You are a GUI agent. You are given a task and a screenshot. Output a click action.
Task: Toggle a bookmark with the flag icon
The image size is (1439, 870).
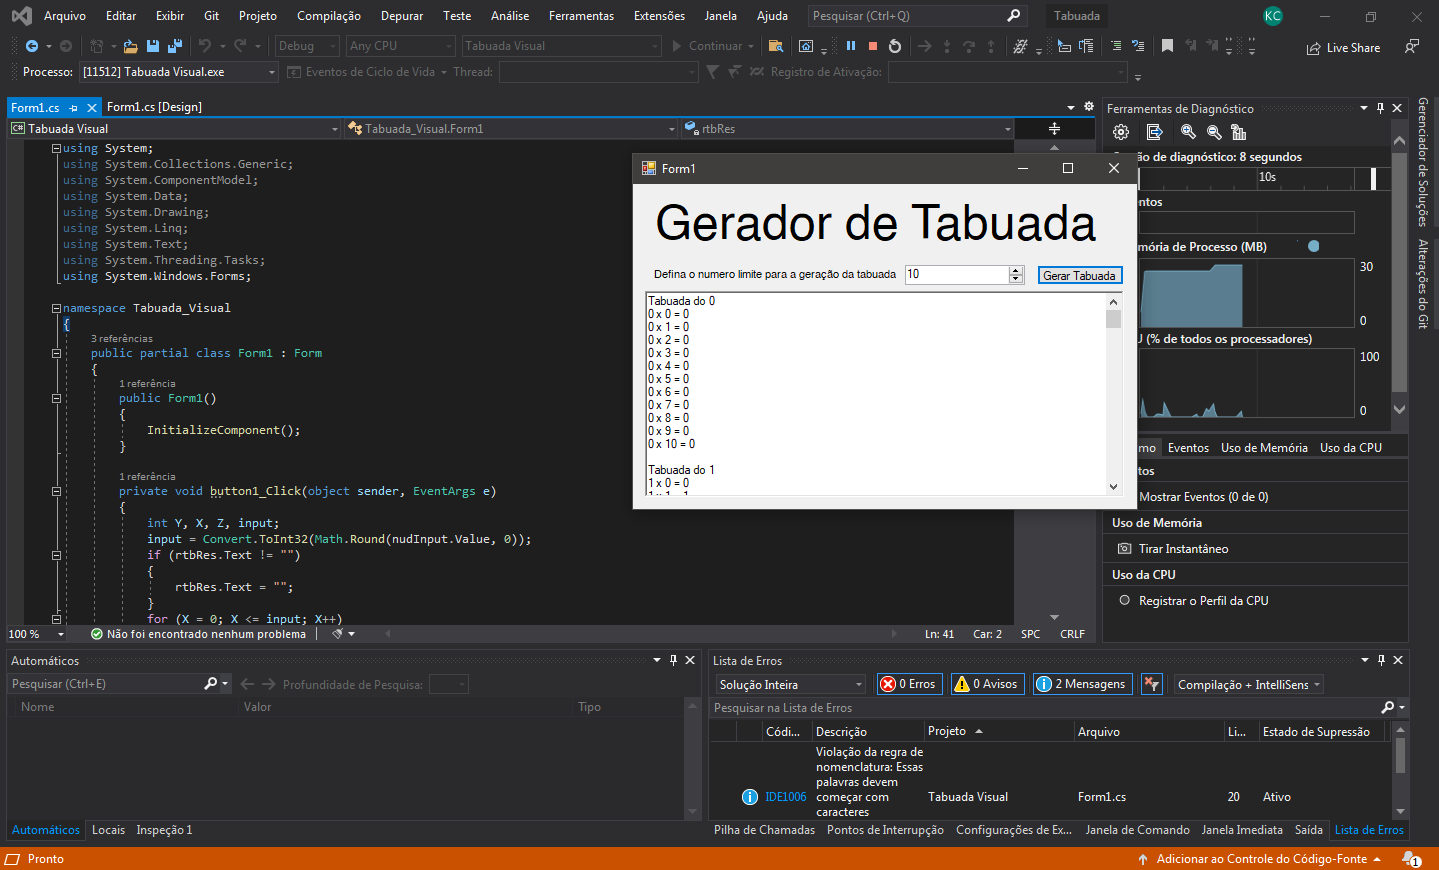[x=1167, y=45]
